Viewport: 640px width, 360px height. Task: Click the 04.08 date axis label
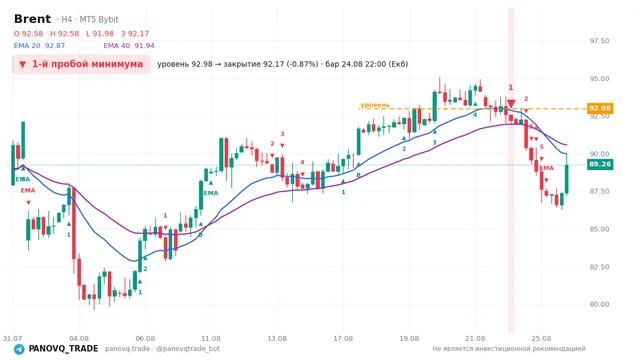point(79,338)
